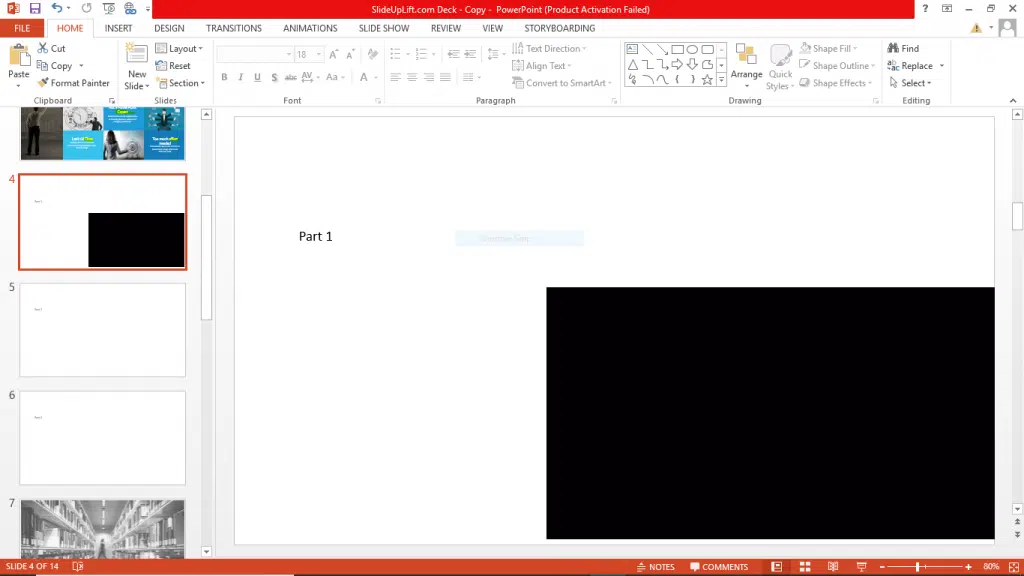The image size is (1024, 576).
Task: Start Slide Show from status bar icon
Action: click(x=861, y=567)
